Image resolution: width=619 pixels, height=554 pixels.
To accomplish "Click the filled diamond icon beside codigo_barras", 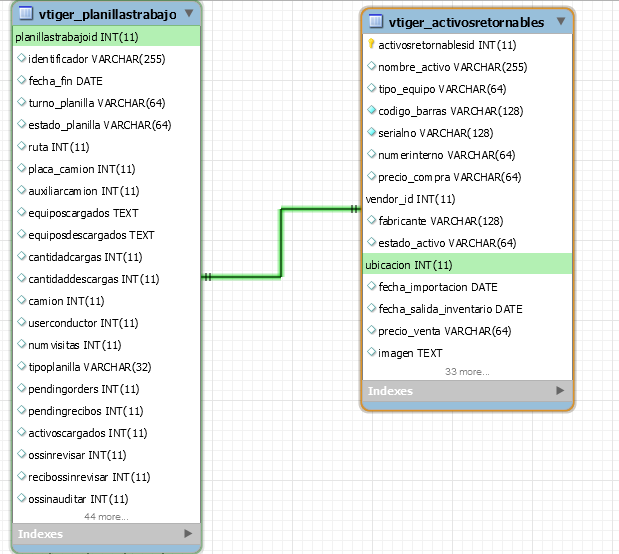I will tap(371, 110).
